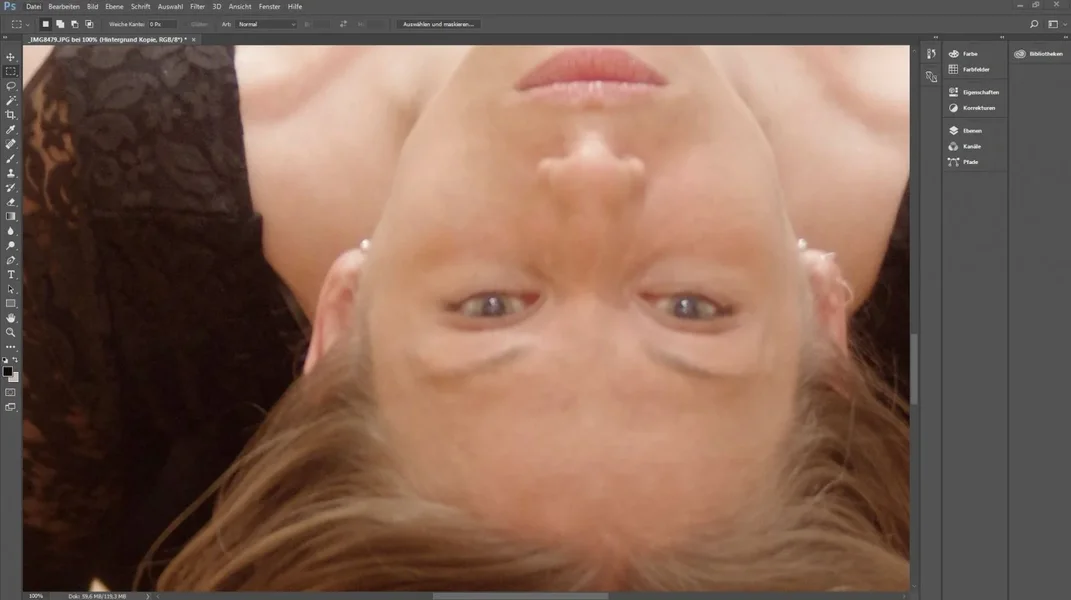This screenshot has width=1071, height=600.
Task: Select the Gradient tool
Action: tap(10, 217)
